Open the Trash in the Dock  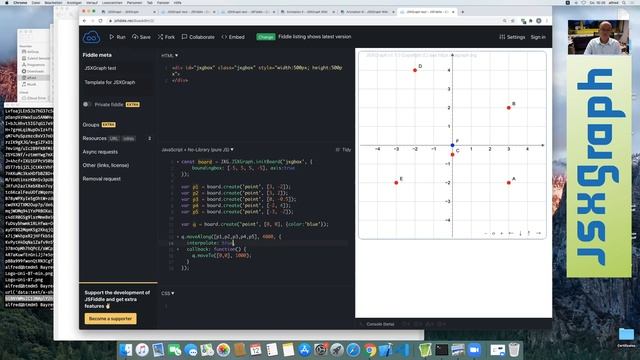pos(514,350)
